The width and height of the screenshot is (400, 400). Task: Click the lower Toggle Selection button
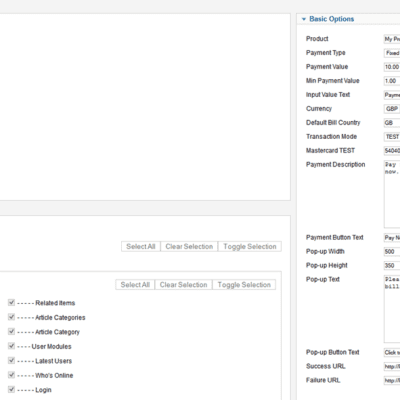point(244,285)
